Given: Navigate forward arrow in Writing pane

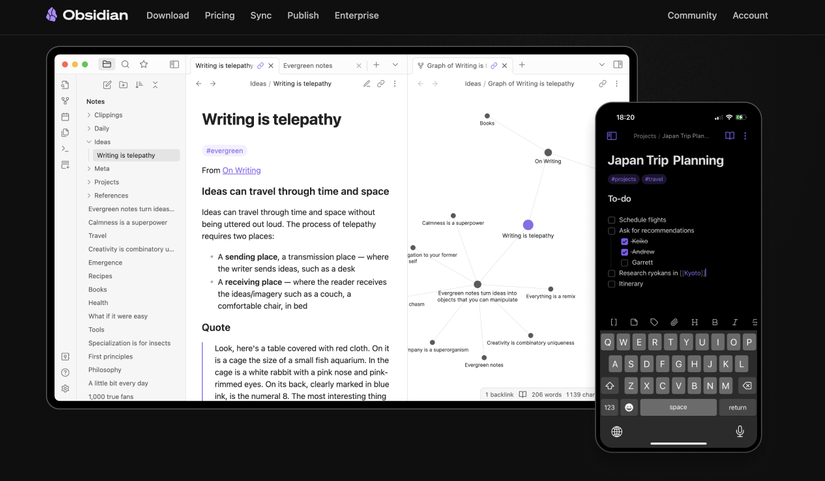Looking at the screenshot, I should (213, 84).
